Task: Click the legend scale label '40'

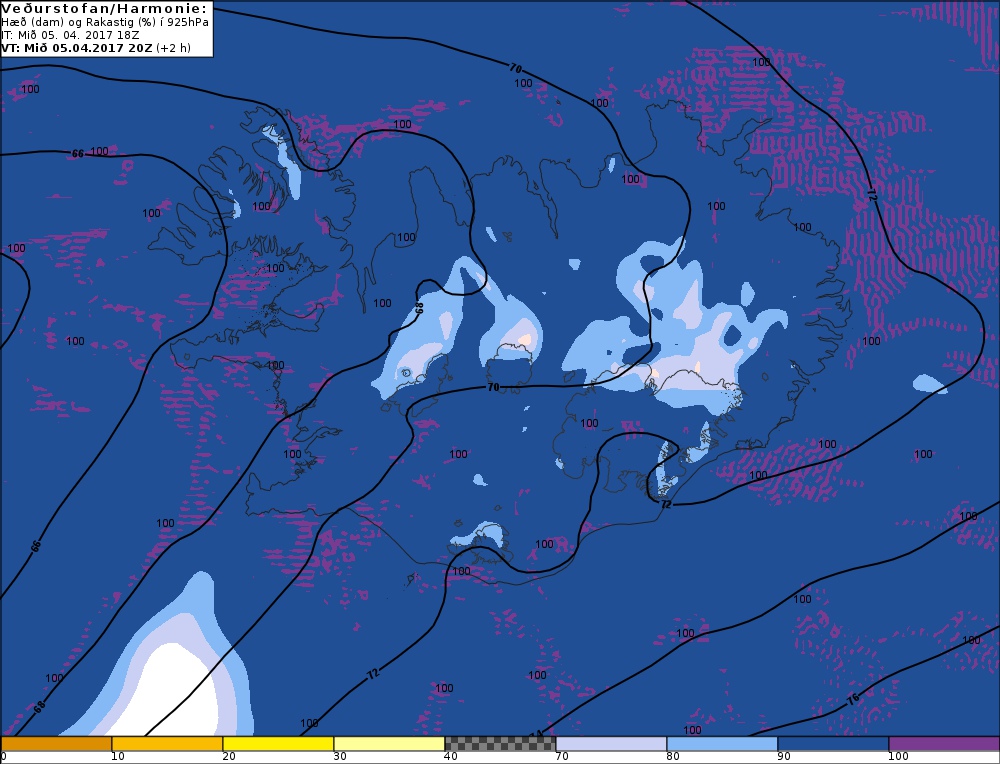Action: pos(451,756)
